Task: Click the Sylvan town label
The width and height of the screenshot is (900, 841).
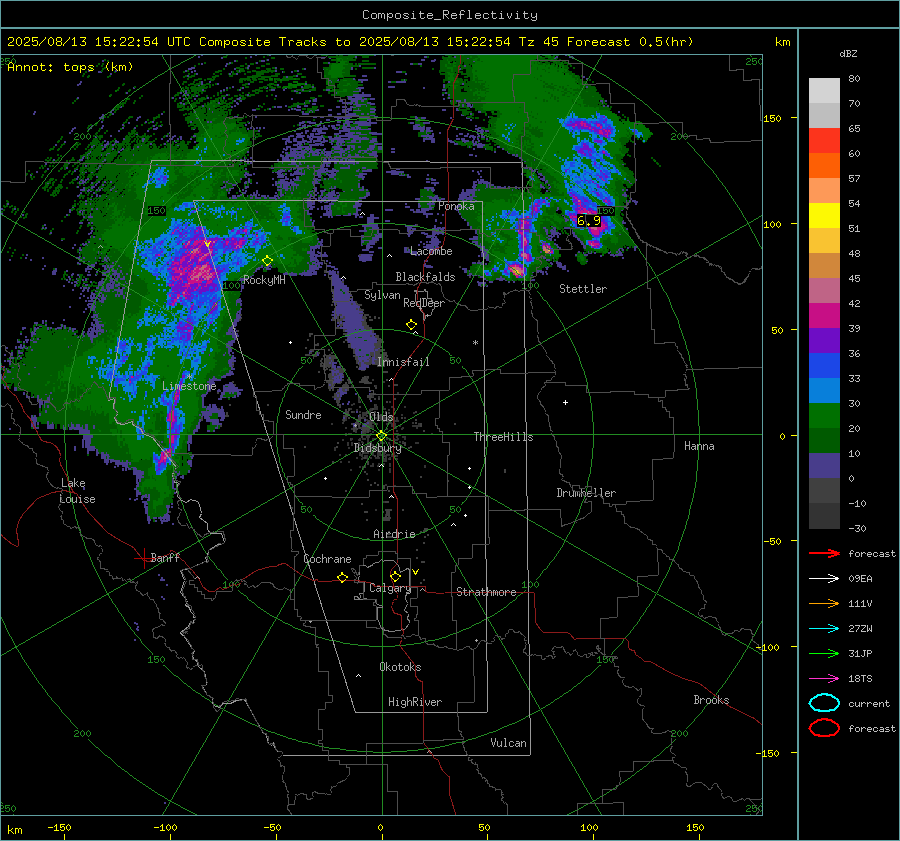Action: click(x=382, y=295)
